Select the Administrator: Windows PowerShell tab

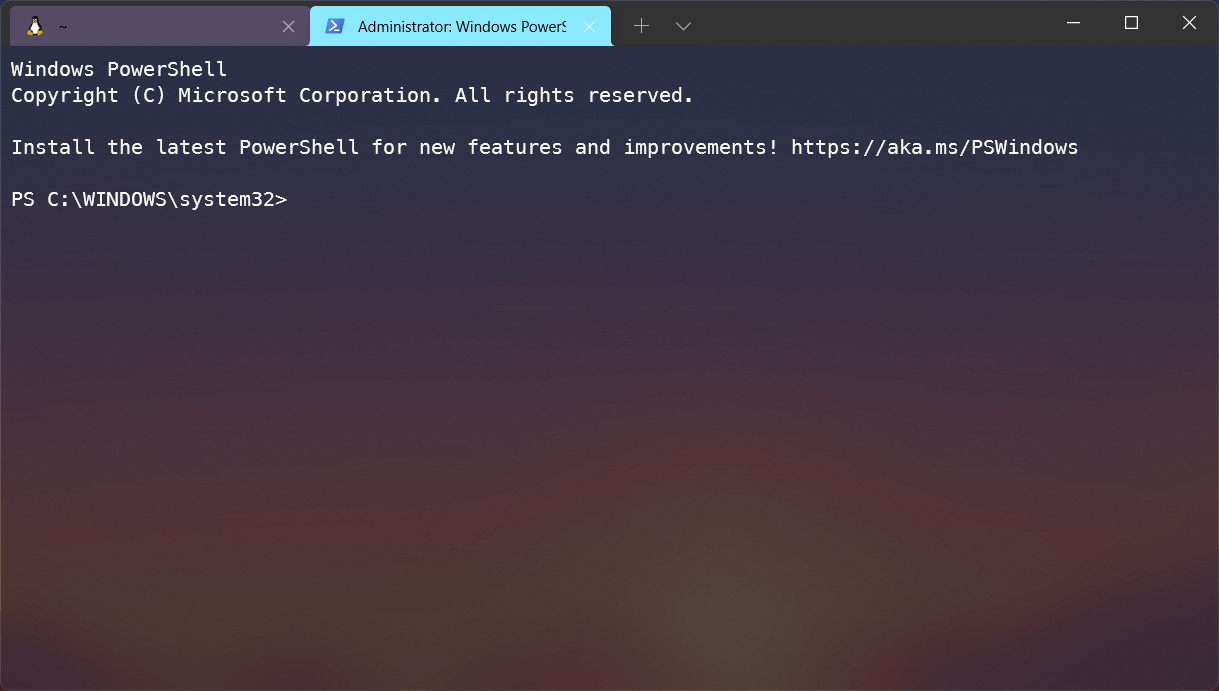tap(450, 25)
